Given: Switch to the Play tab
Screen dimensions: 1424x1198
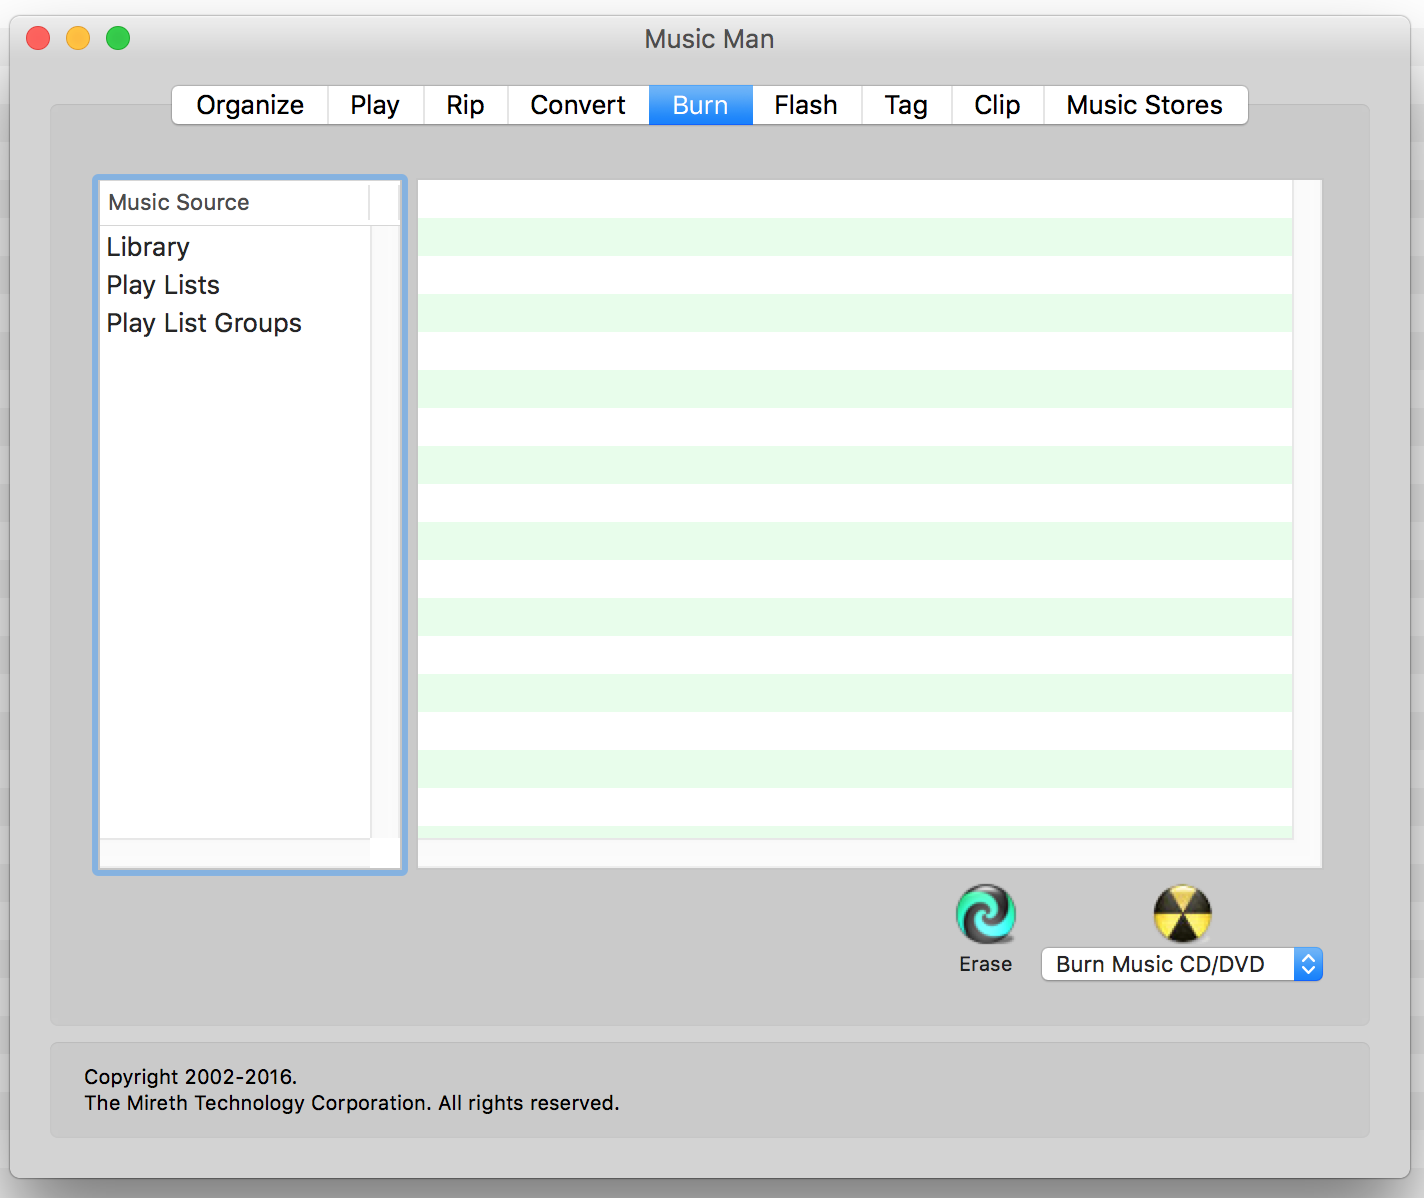Looking at the screenshot, I should [375, 105].
